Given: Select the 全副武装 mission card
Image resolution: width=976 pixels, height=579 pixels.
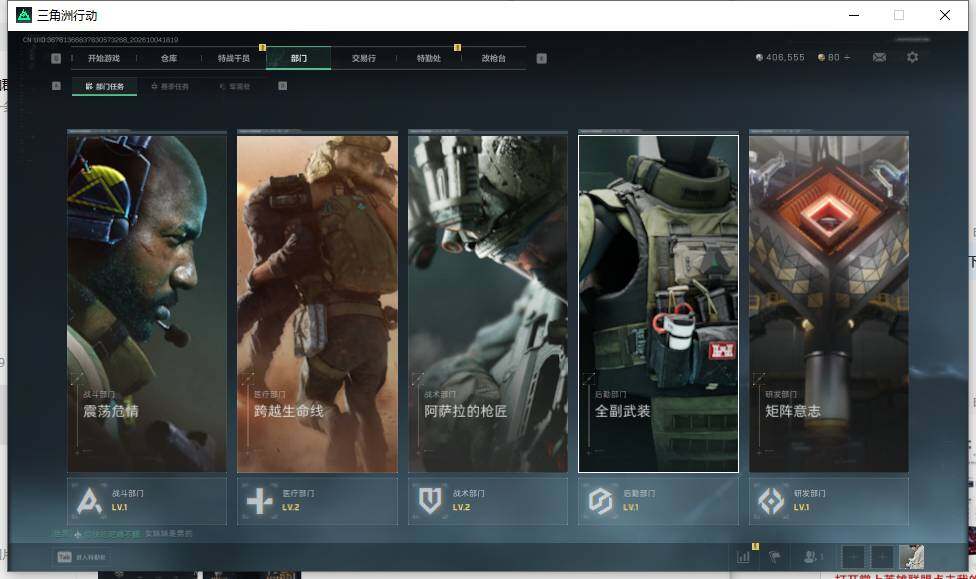Looking at the screenshot, I should (659, 304).
